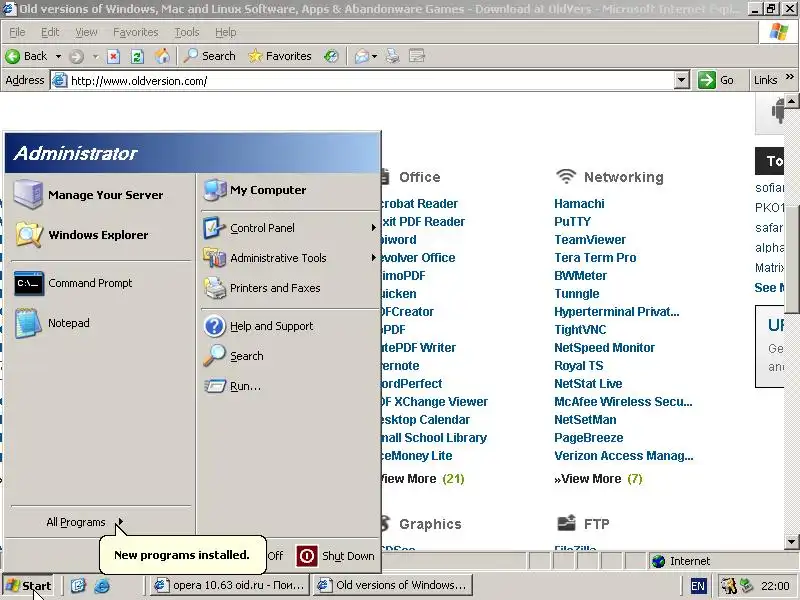Open the Hamachi link
The height and width of the screenshot is (600, 800).
click(579, 204)
